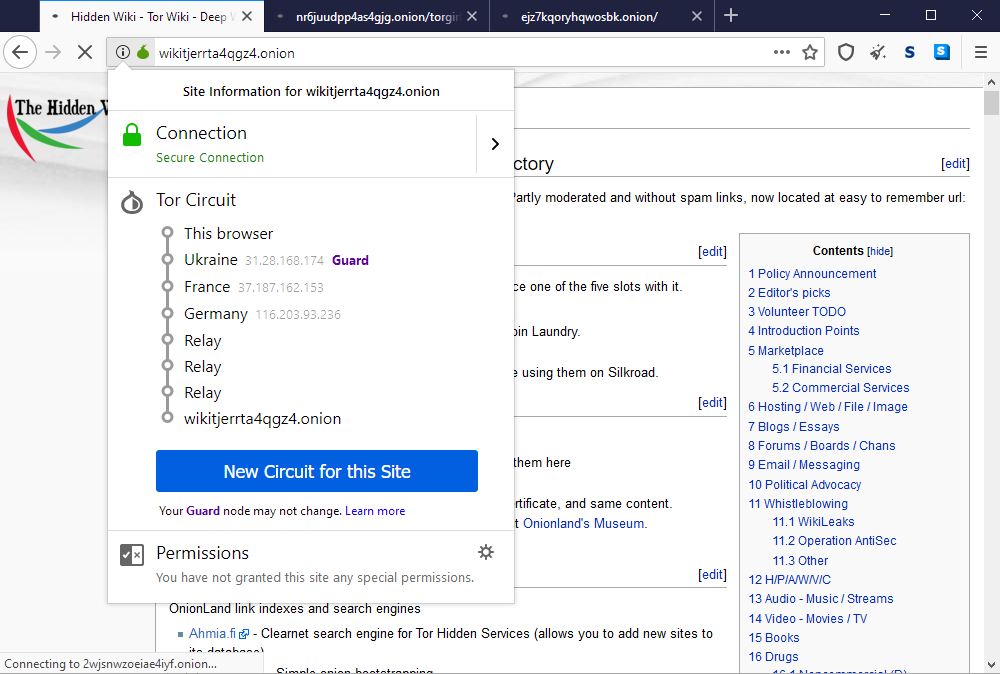
Task: Open 7 Blogs / Essays link
Action: click(793, 427)
